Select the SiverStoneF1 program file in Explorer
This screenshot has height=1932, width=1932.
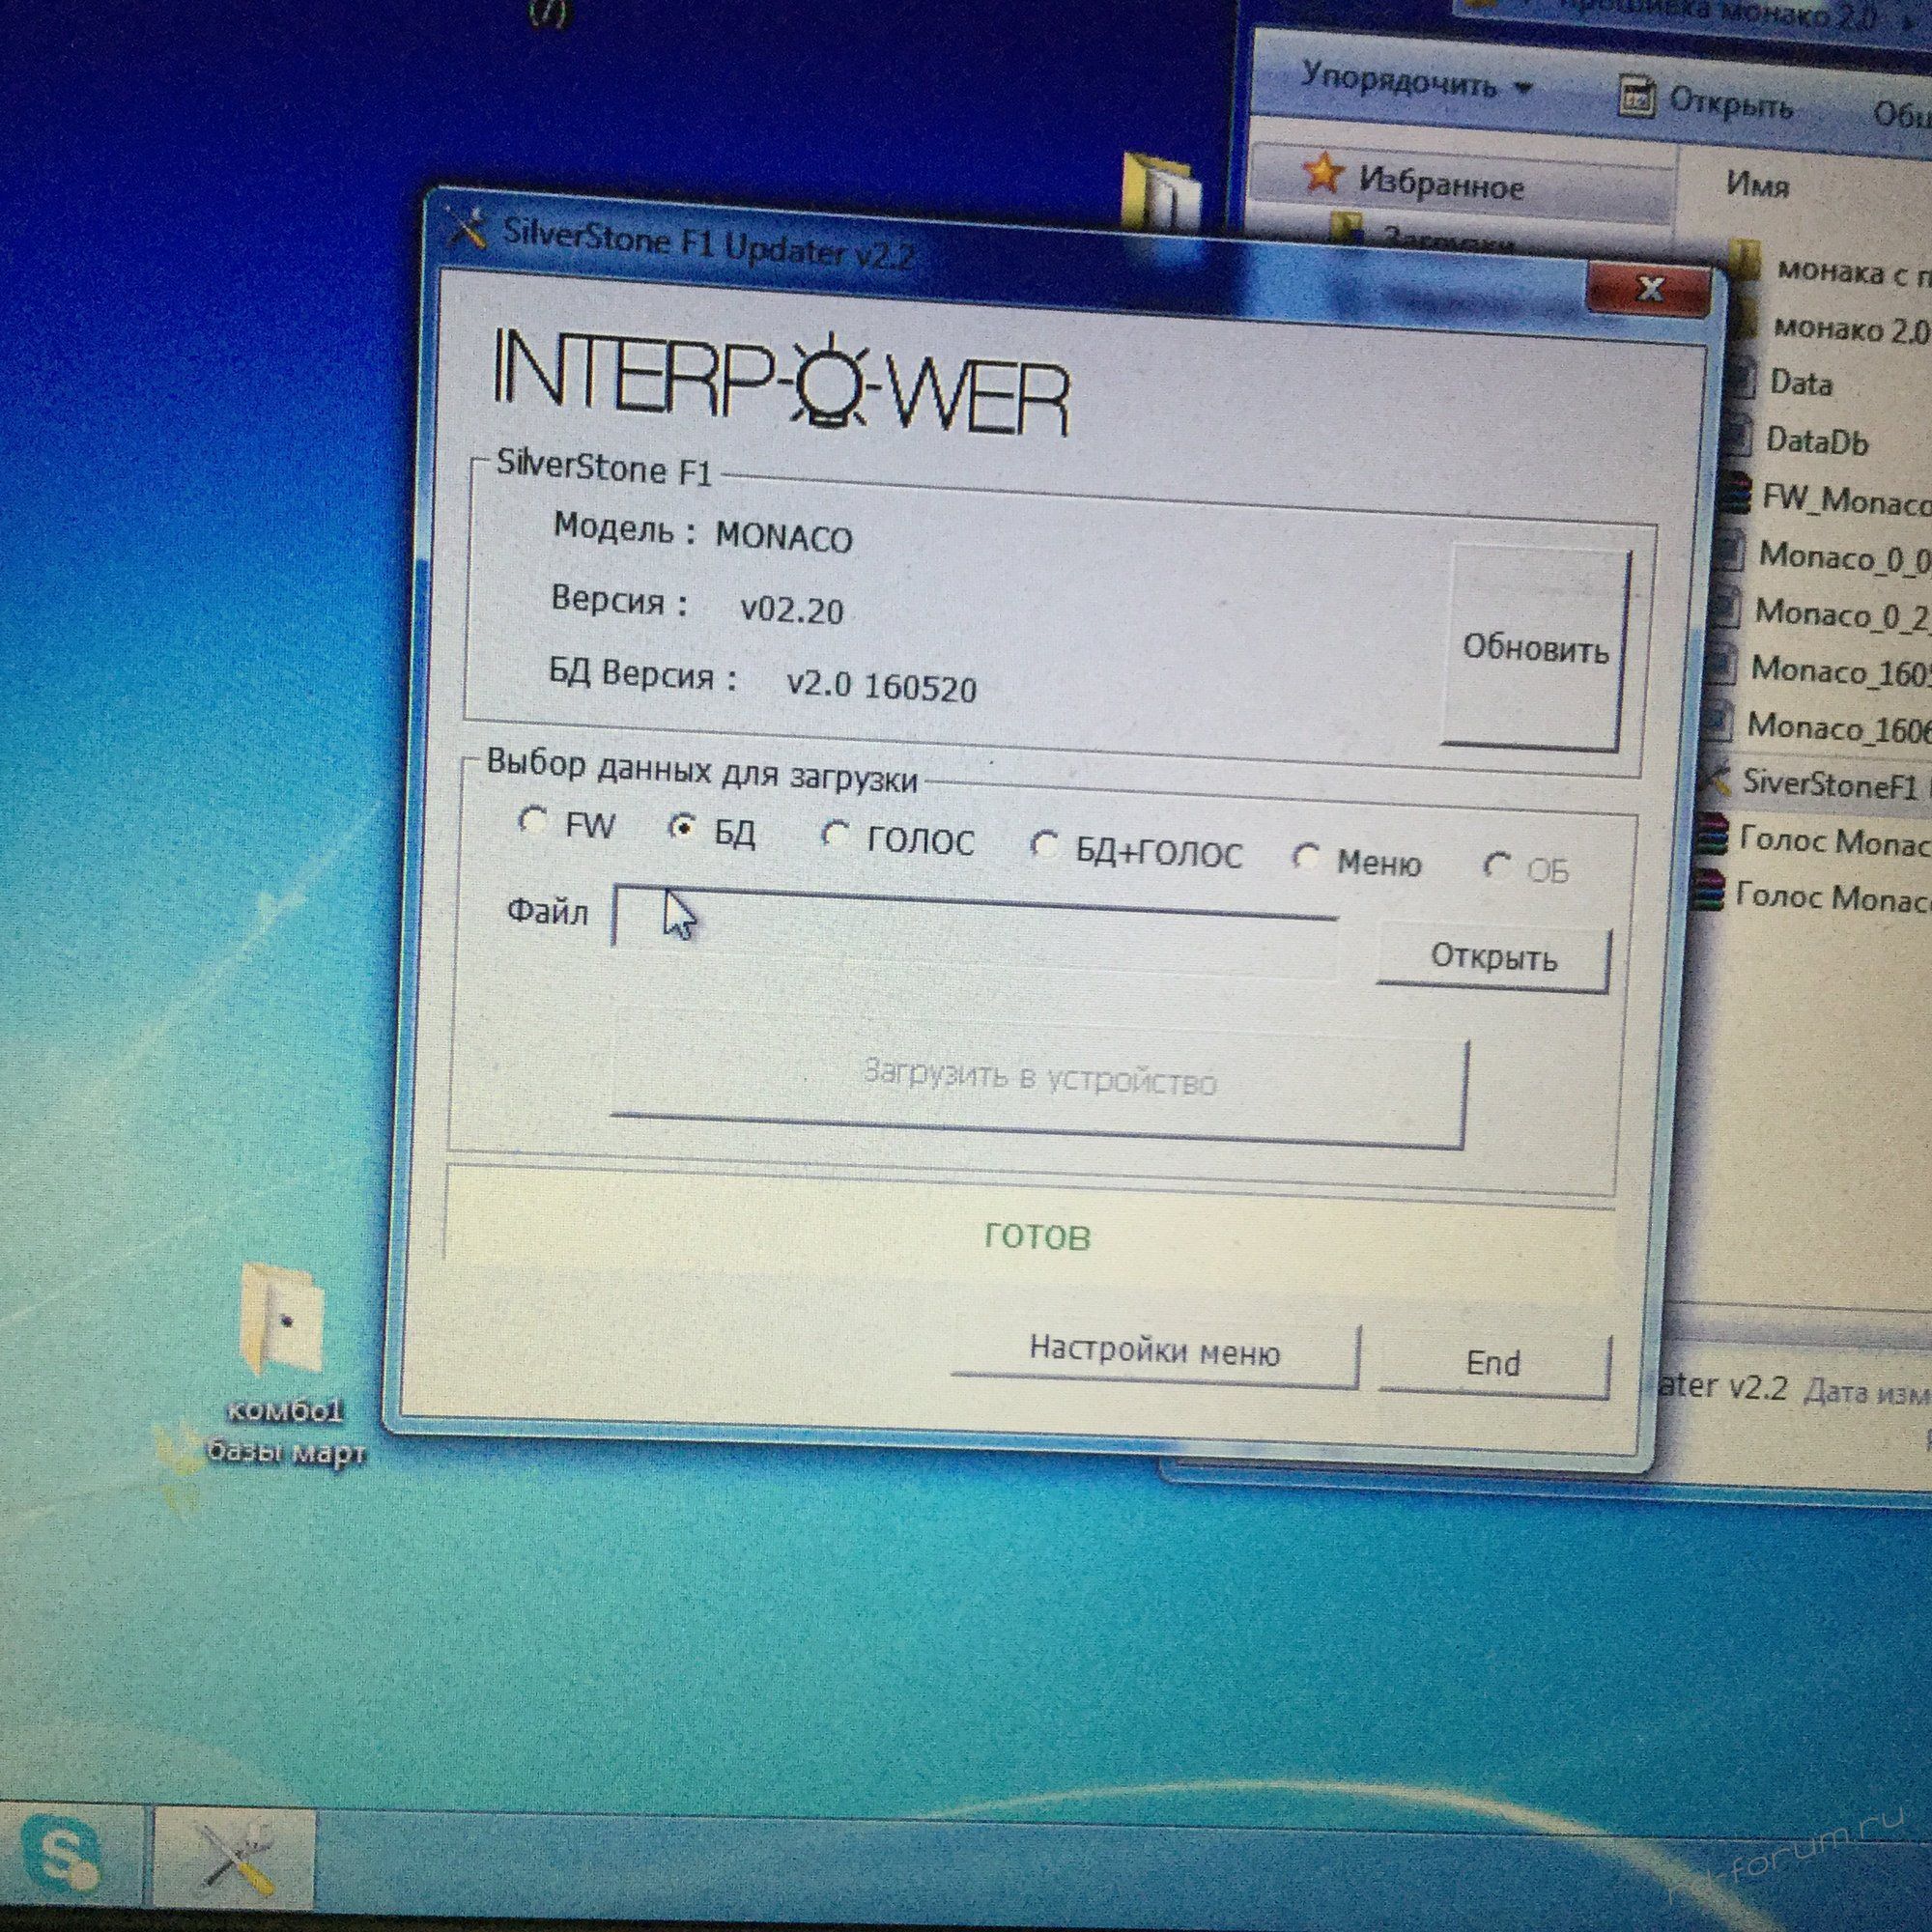(x=1830, y=784)
